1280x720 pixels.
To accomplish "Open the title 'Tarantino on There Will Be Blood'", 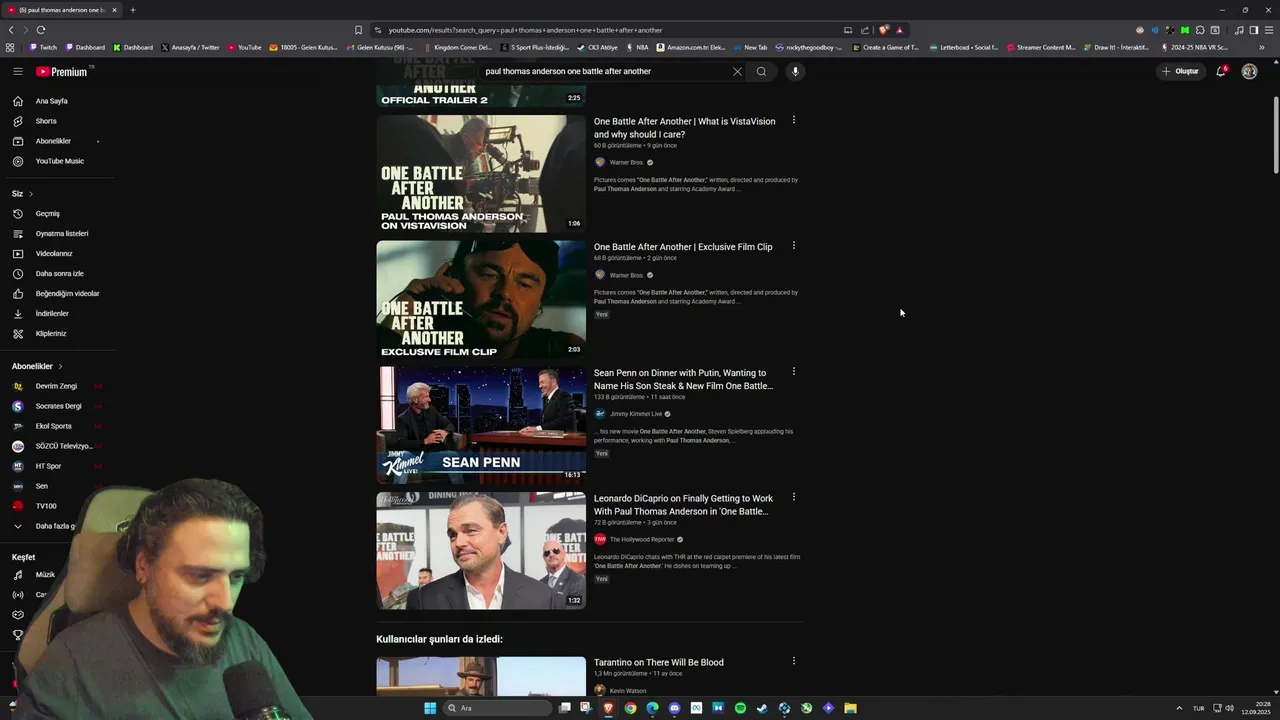I will (x=659, y=662).
